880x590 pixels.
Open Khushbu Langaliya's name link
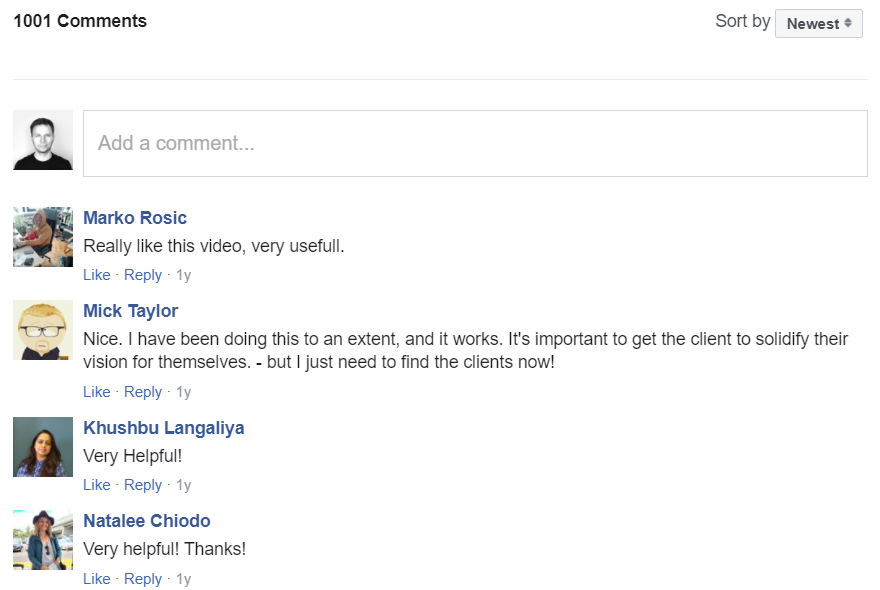click(x=164, y=428)
